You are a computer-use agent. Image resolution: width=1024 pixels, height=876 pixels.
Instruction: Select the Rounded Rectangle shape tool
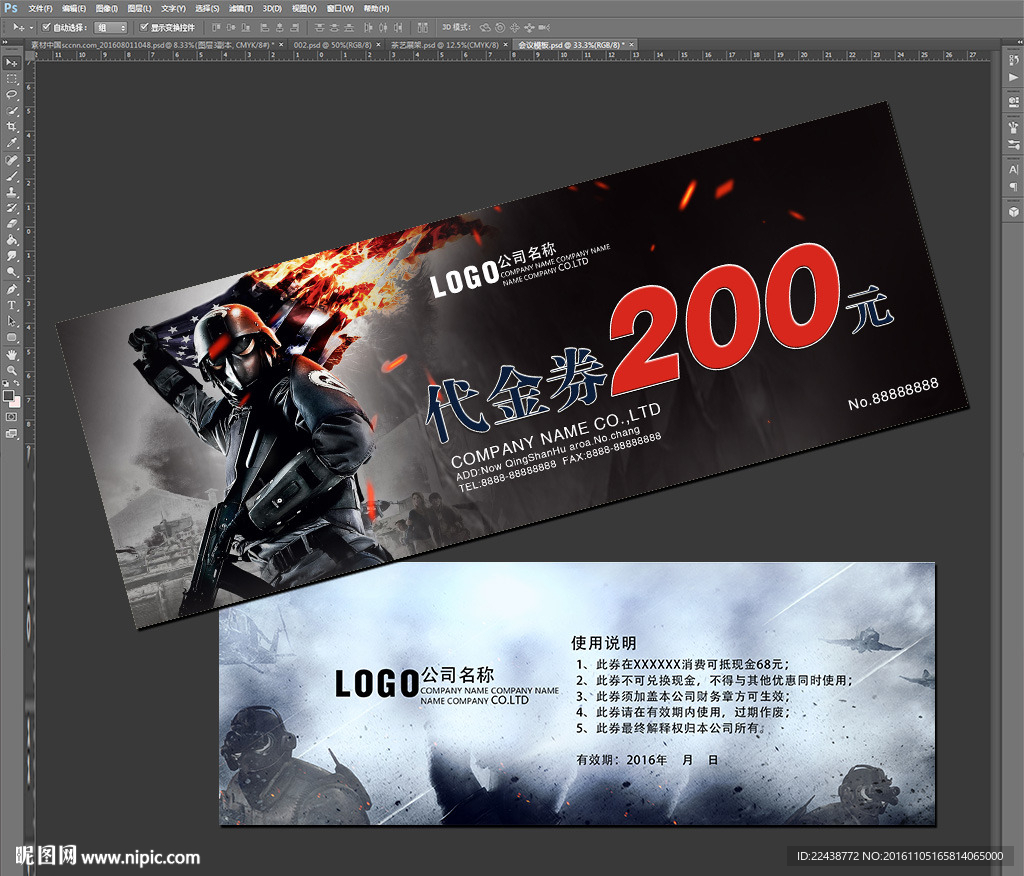12,337
